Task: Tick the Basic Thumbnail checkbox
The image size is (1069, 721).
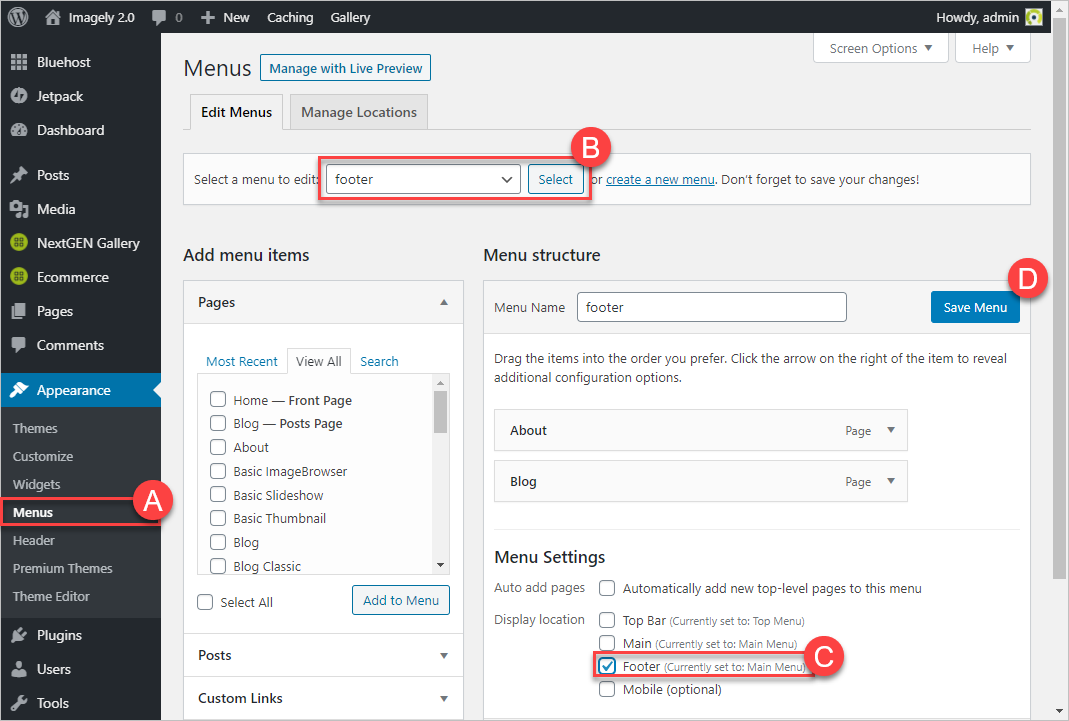Action: [218, 518]
